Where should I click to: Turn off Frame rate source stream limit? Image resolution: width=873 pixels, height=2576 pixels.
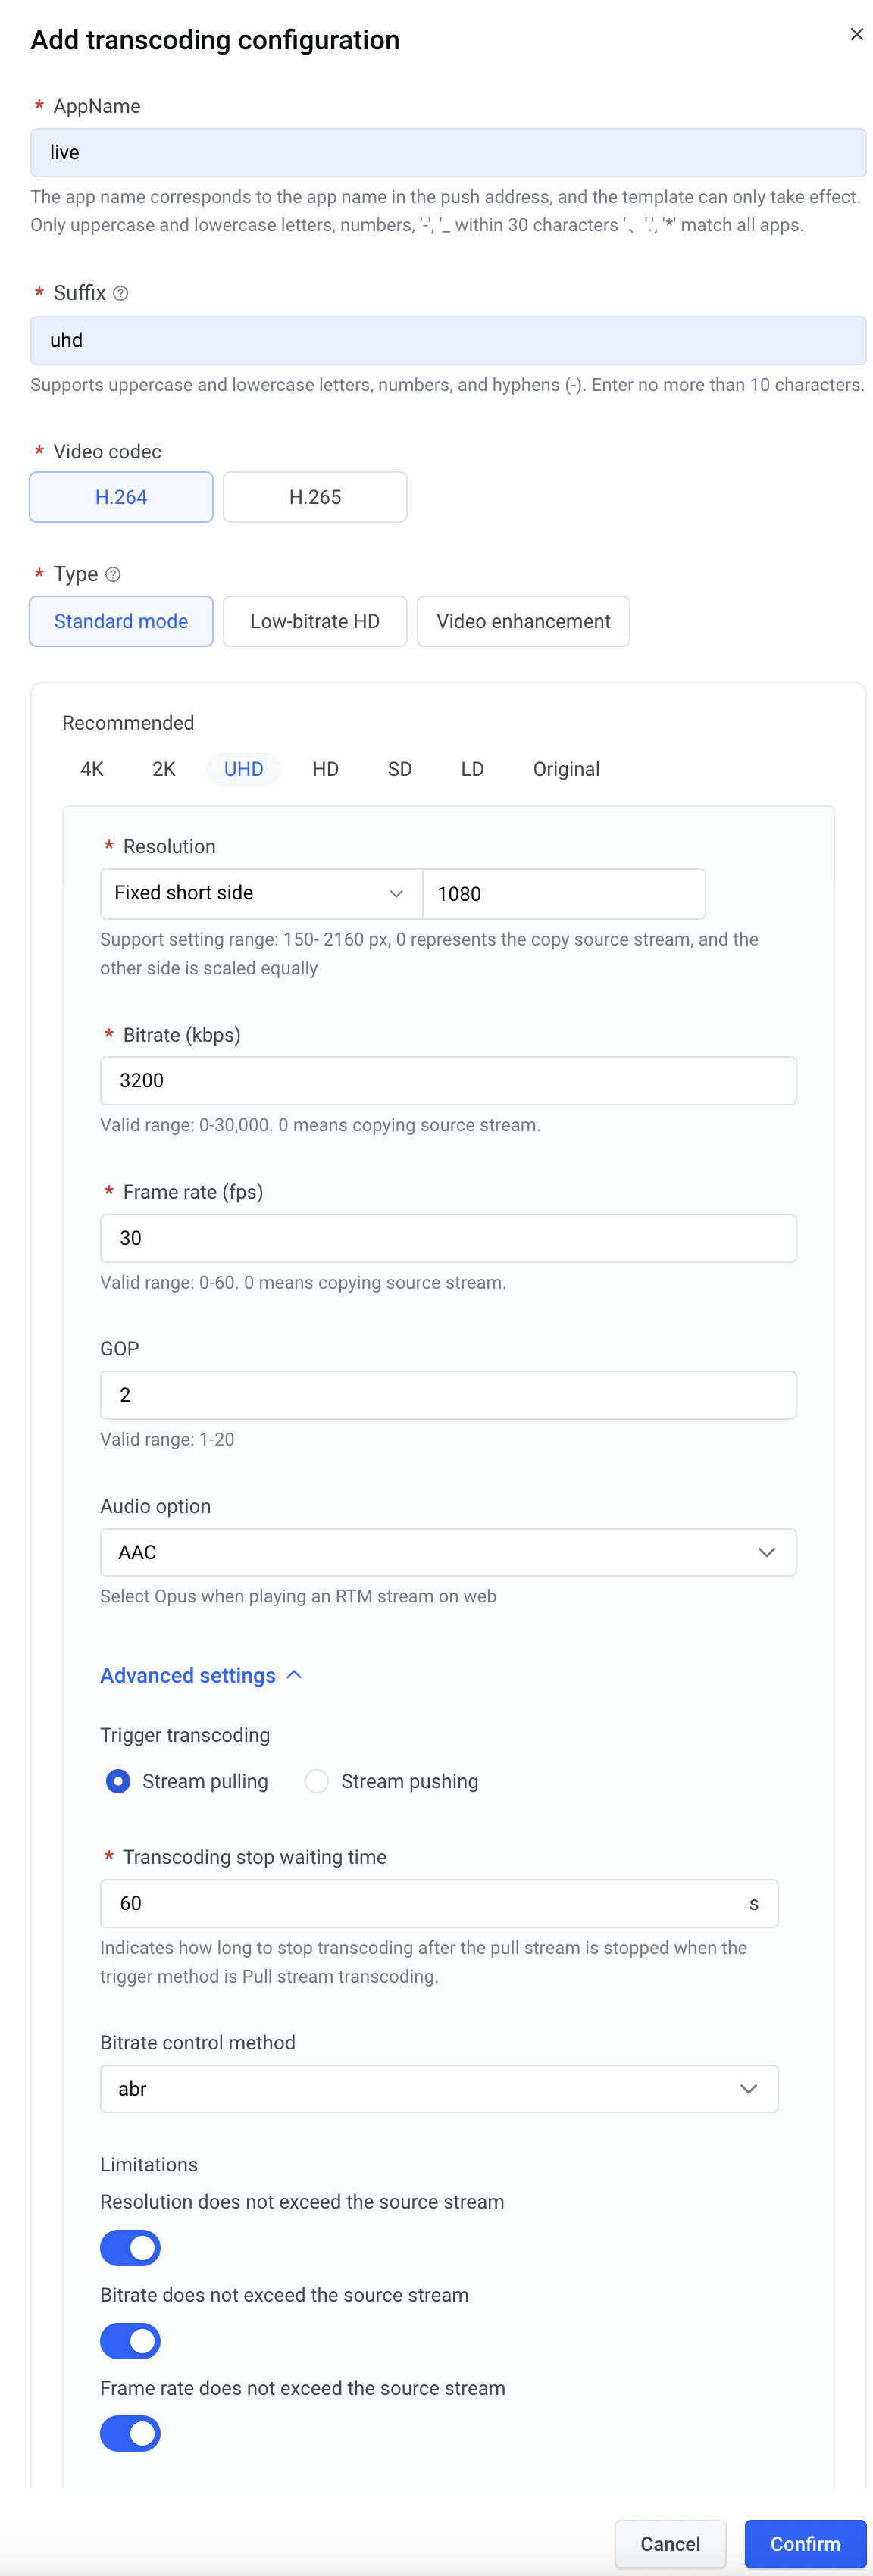pyautogui.click(x=130, y=2433)
